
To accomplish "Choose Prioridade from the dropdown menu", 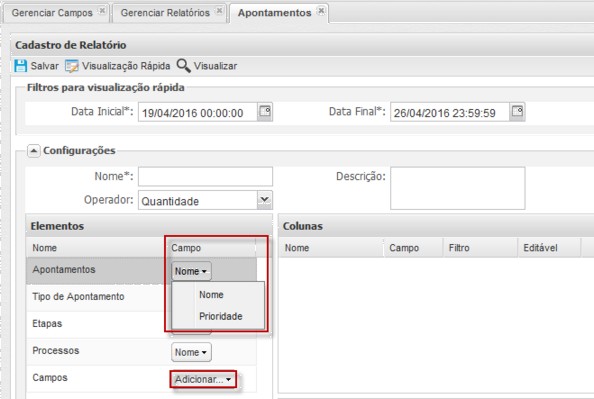I will [220, 316].
